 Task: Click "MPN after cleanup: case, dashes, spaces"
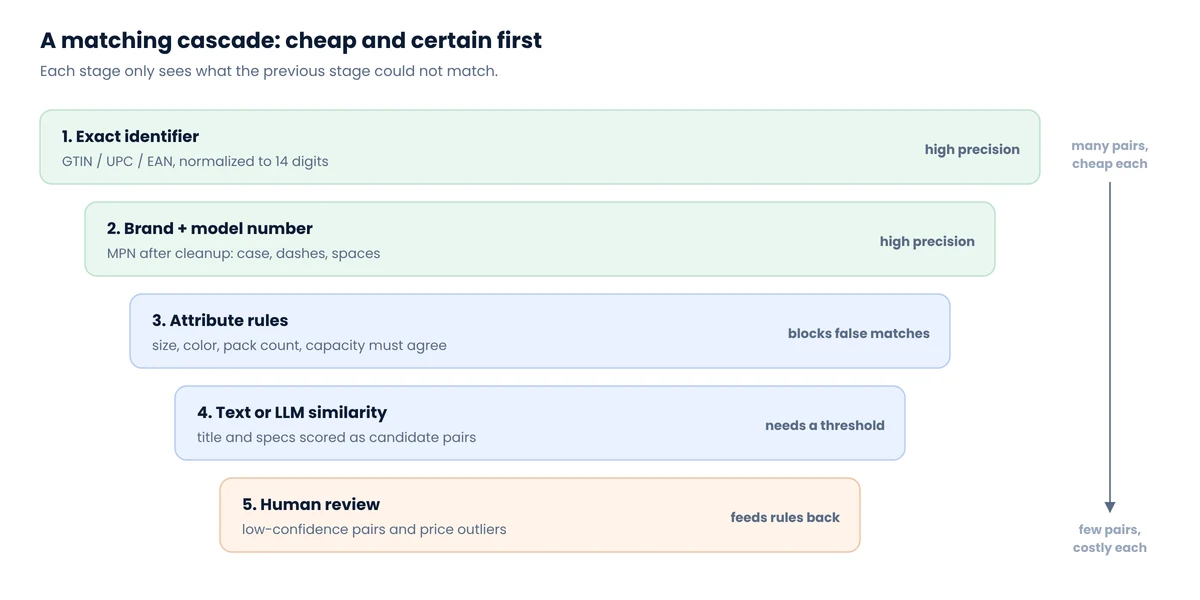[243, 253]
